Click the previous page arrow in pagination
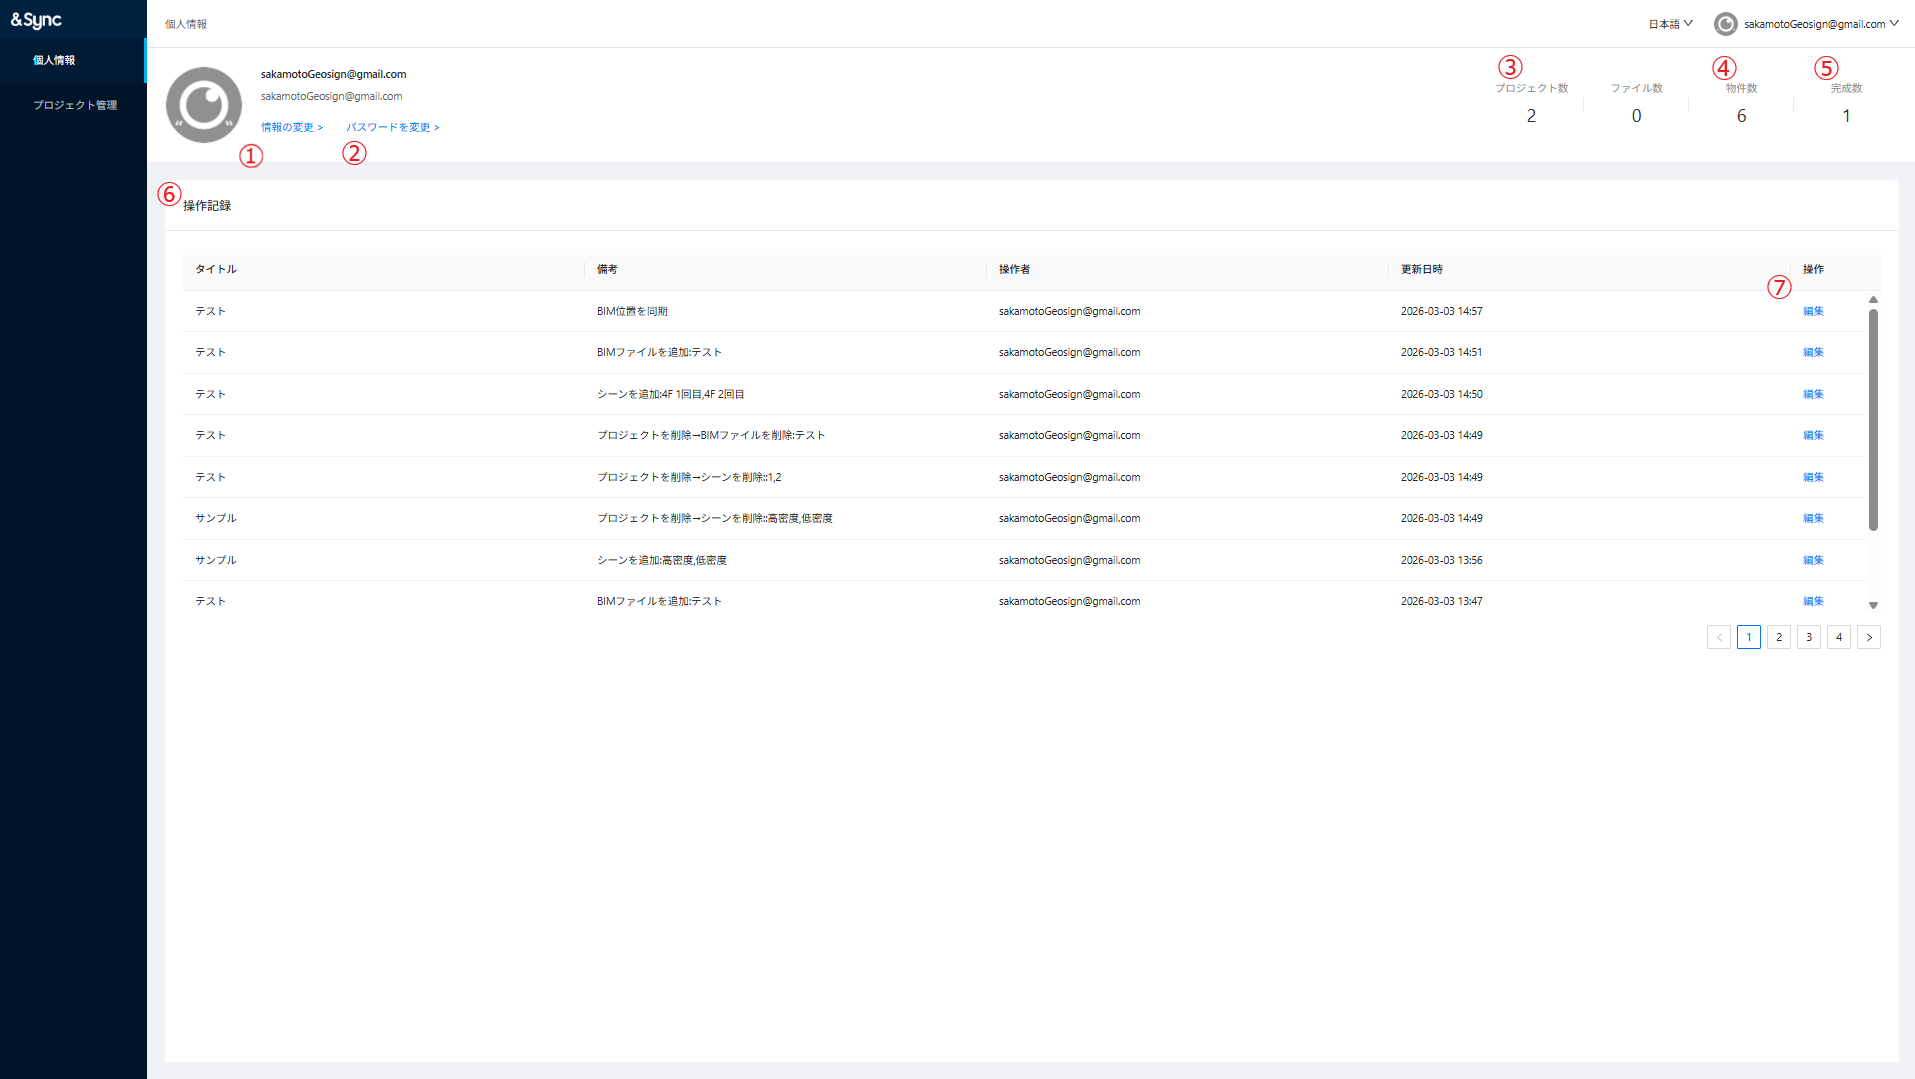The width and height of the screenshot is (1915, 1079). [1718, 637]
